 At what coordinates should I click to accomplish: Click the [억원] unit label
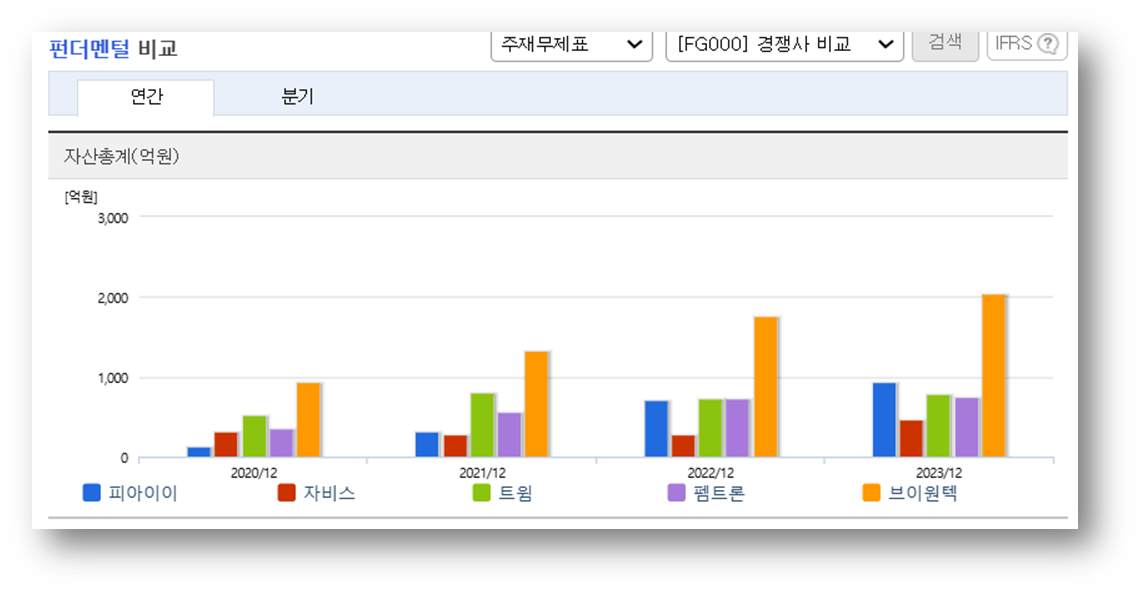[81, 197]
